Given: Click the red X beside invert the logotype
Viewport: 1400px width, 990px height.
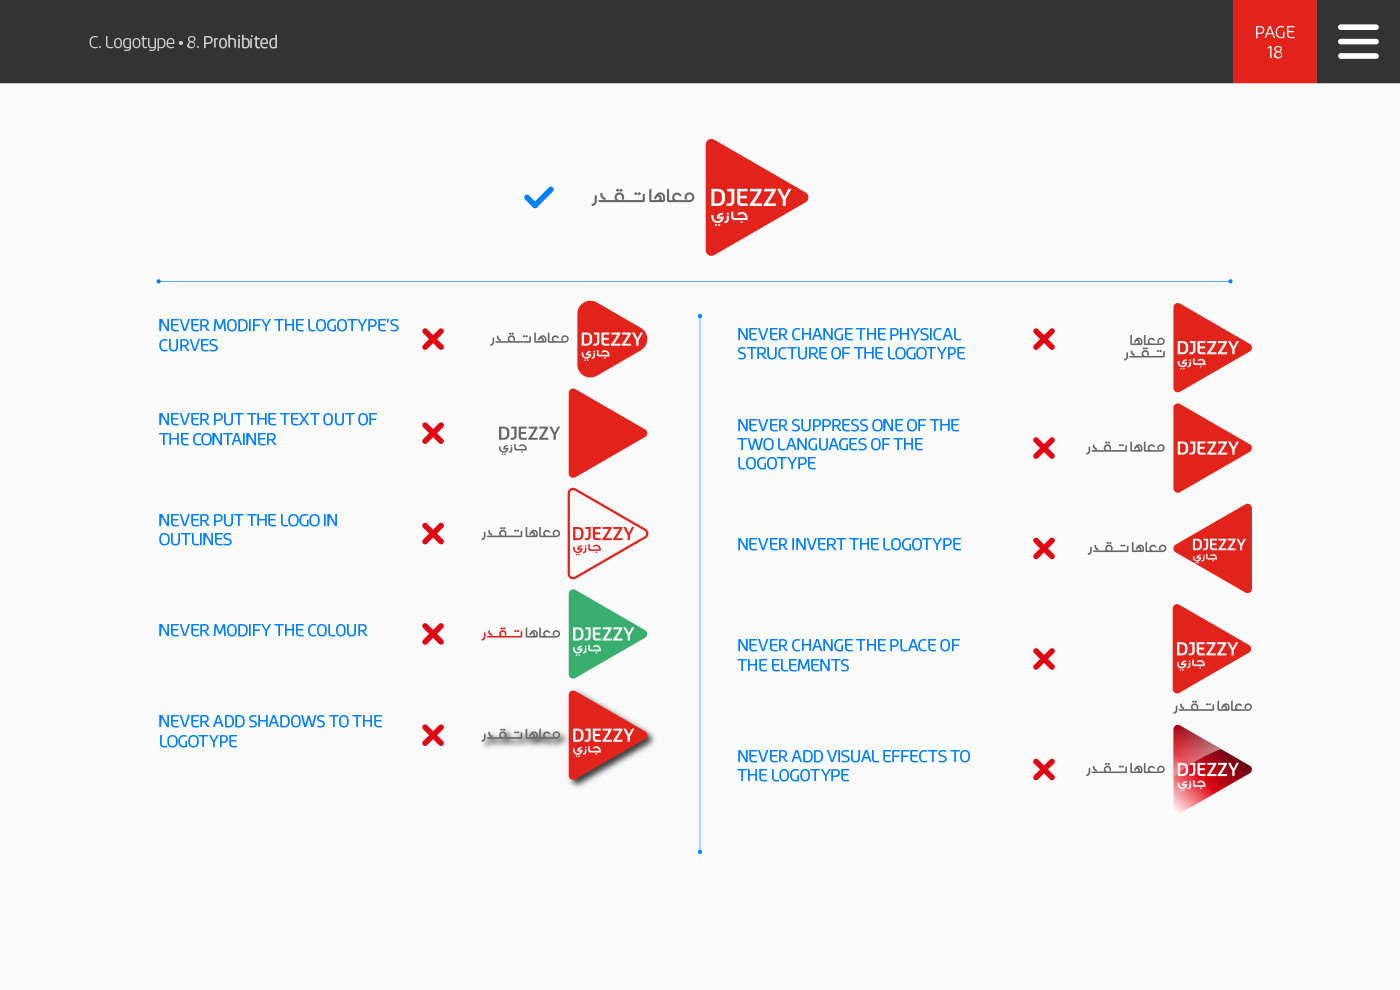Looking at the screenshot, I should click(x=1044, y=548).
